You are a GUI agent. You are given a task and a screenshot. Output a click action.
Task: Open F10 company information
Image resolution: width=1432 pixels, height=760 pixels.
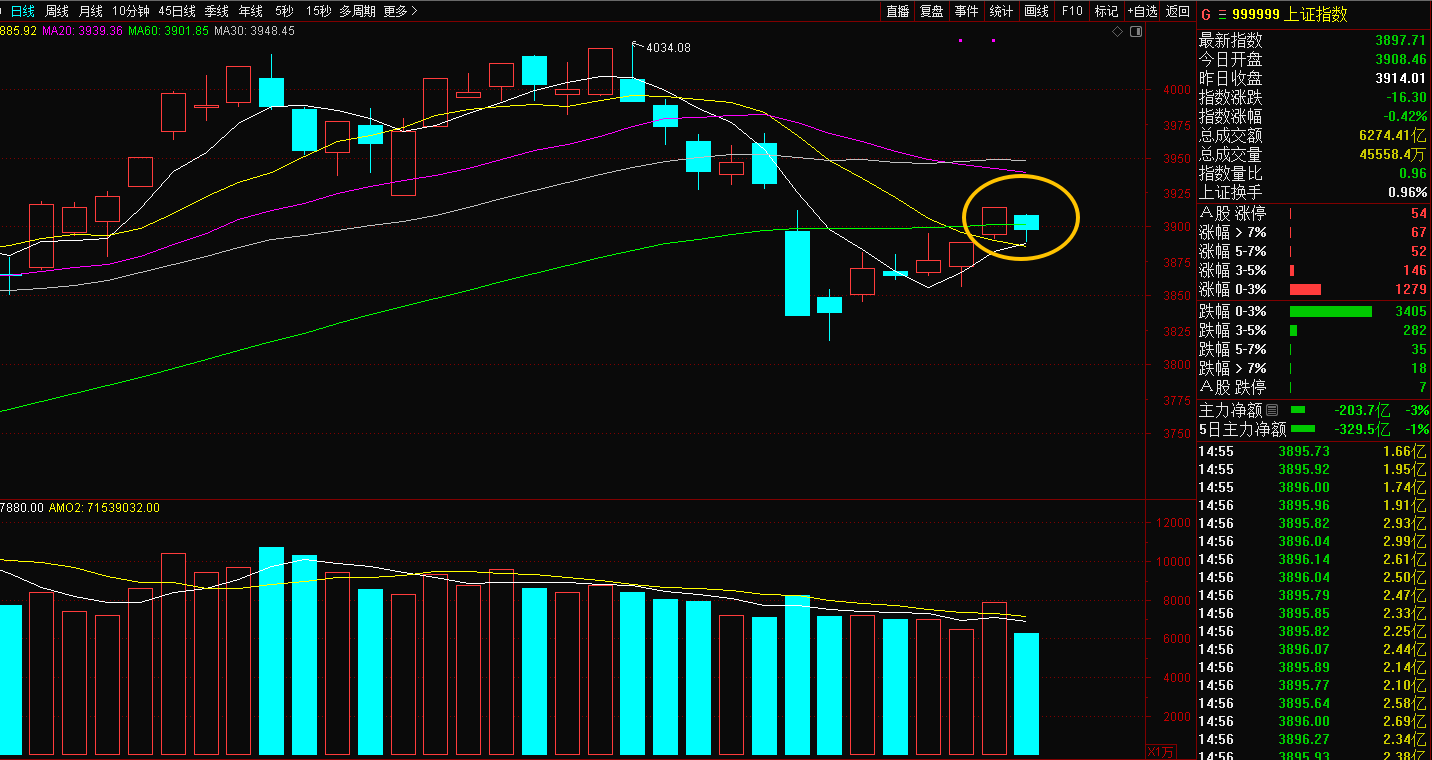[x=1071, y=11]
